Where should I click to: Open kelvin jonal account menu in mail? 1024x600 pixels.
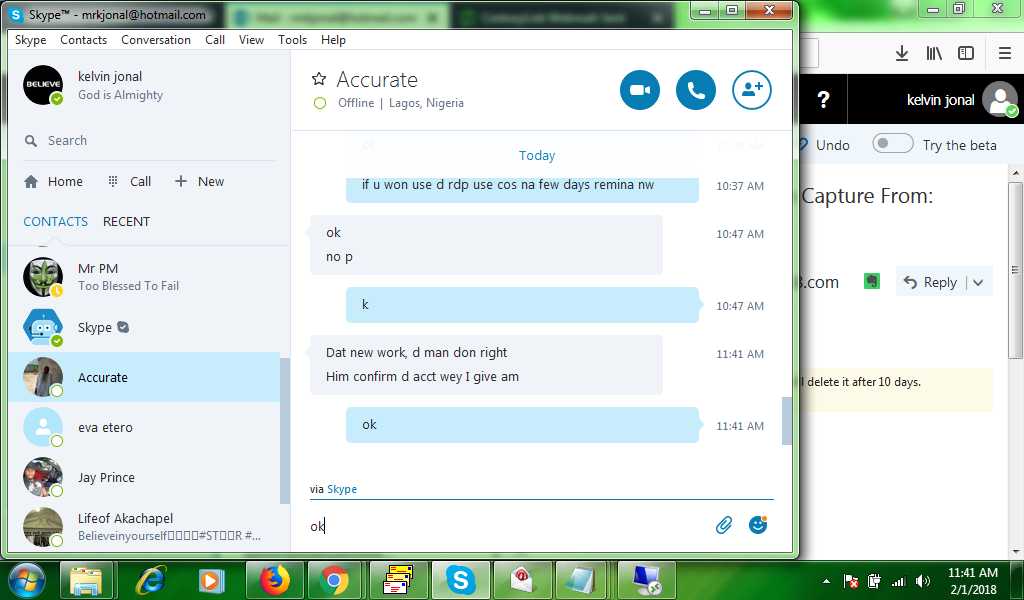point(961,100)
